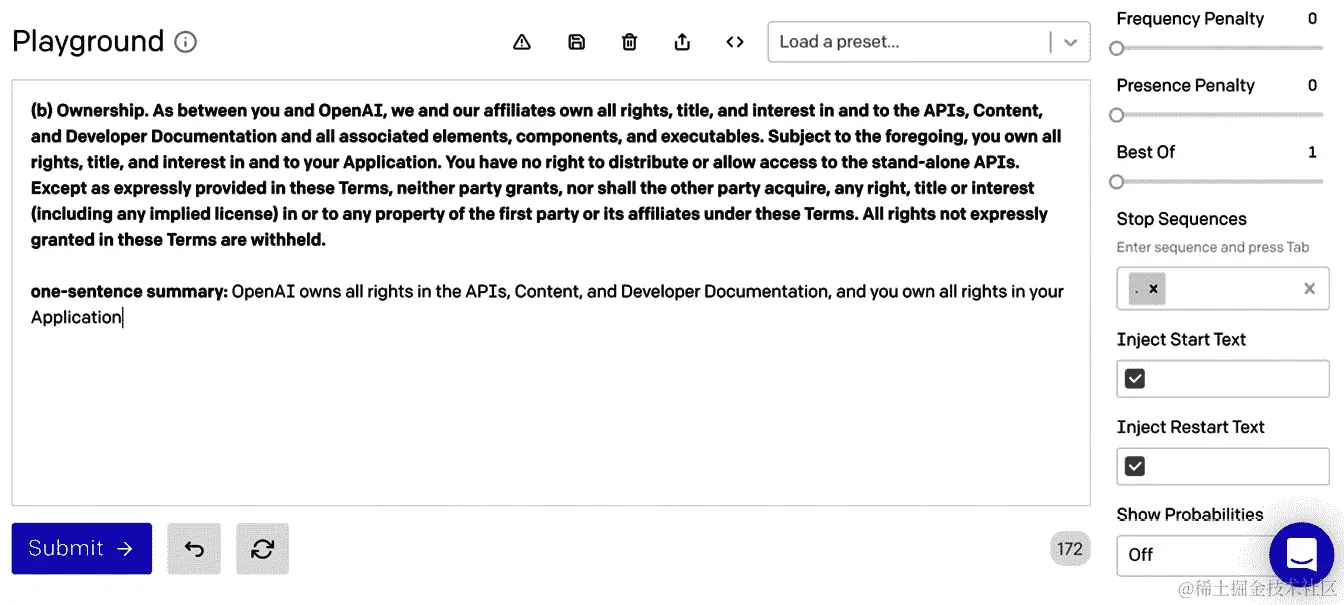This screenshot has height=605, width=1344.
Task: Click the 172 token count badge
Action: pos(1070,549)
